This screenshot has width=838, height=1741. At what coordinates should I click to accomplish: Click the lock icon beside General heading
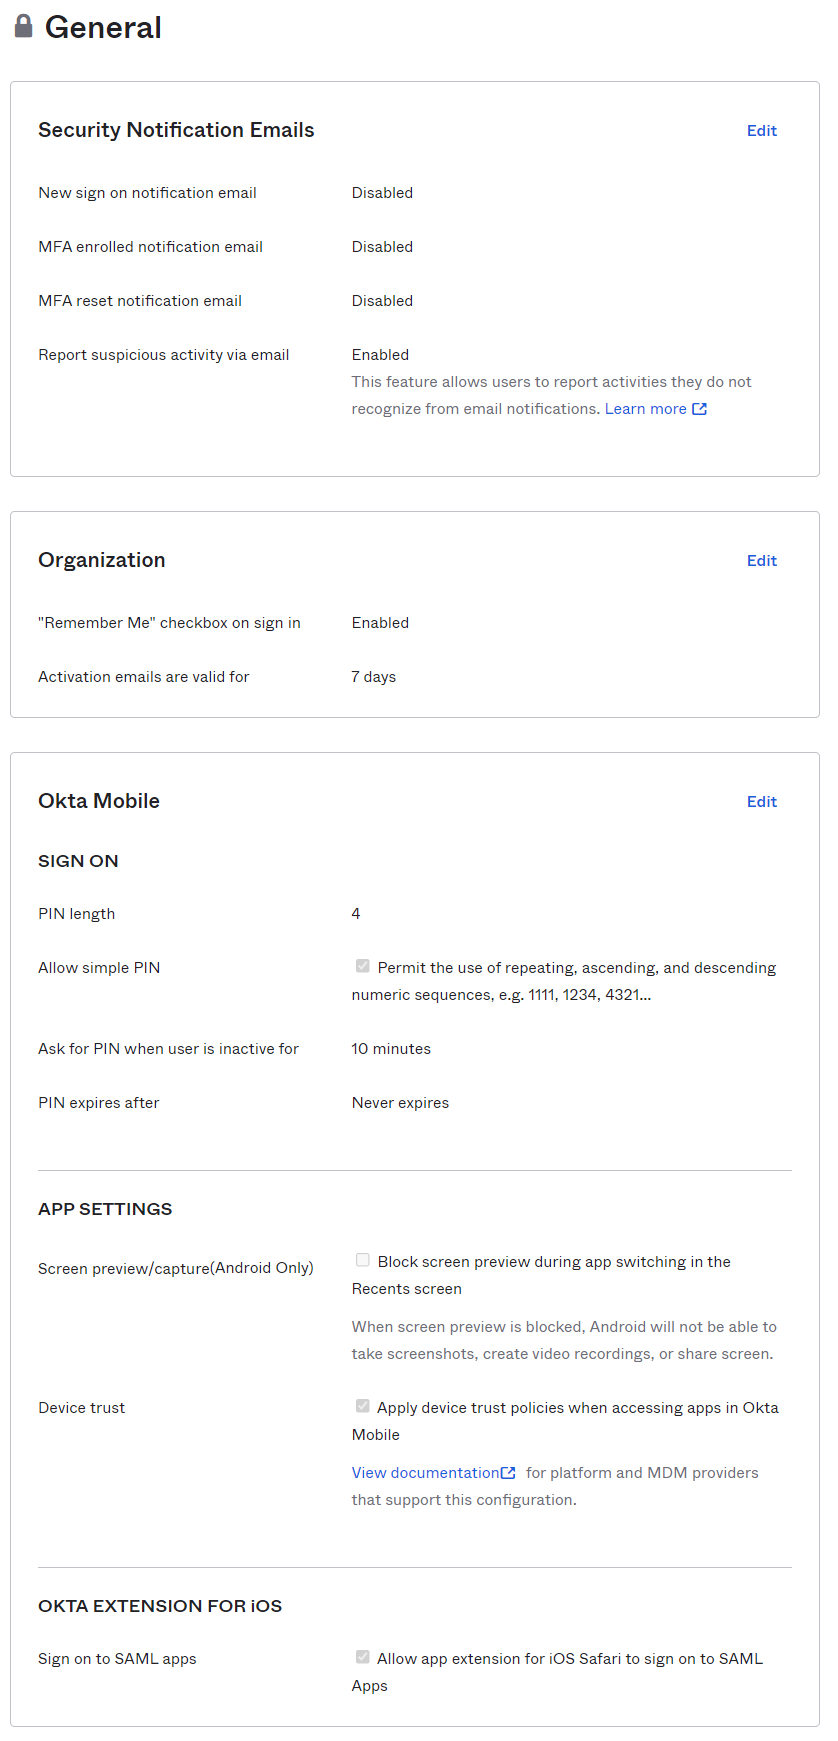pyautogui.click(x=23, y=26)
